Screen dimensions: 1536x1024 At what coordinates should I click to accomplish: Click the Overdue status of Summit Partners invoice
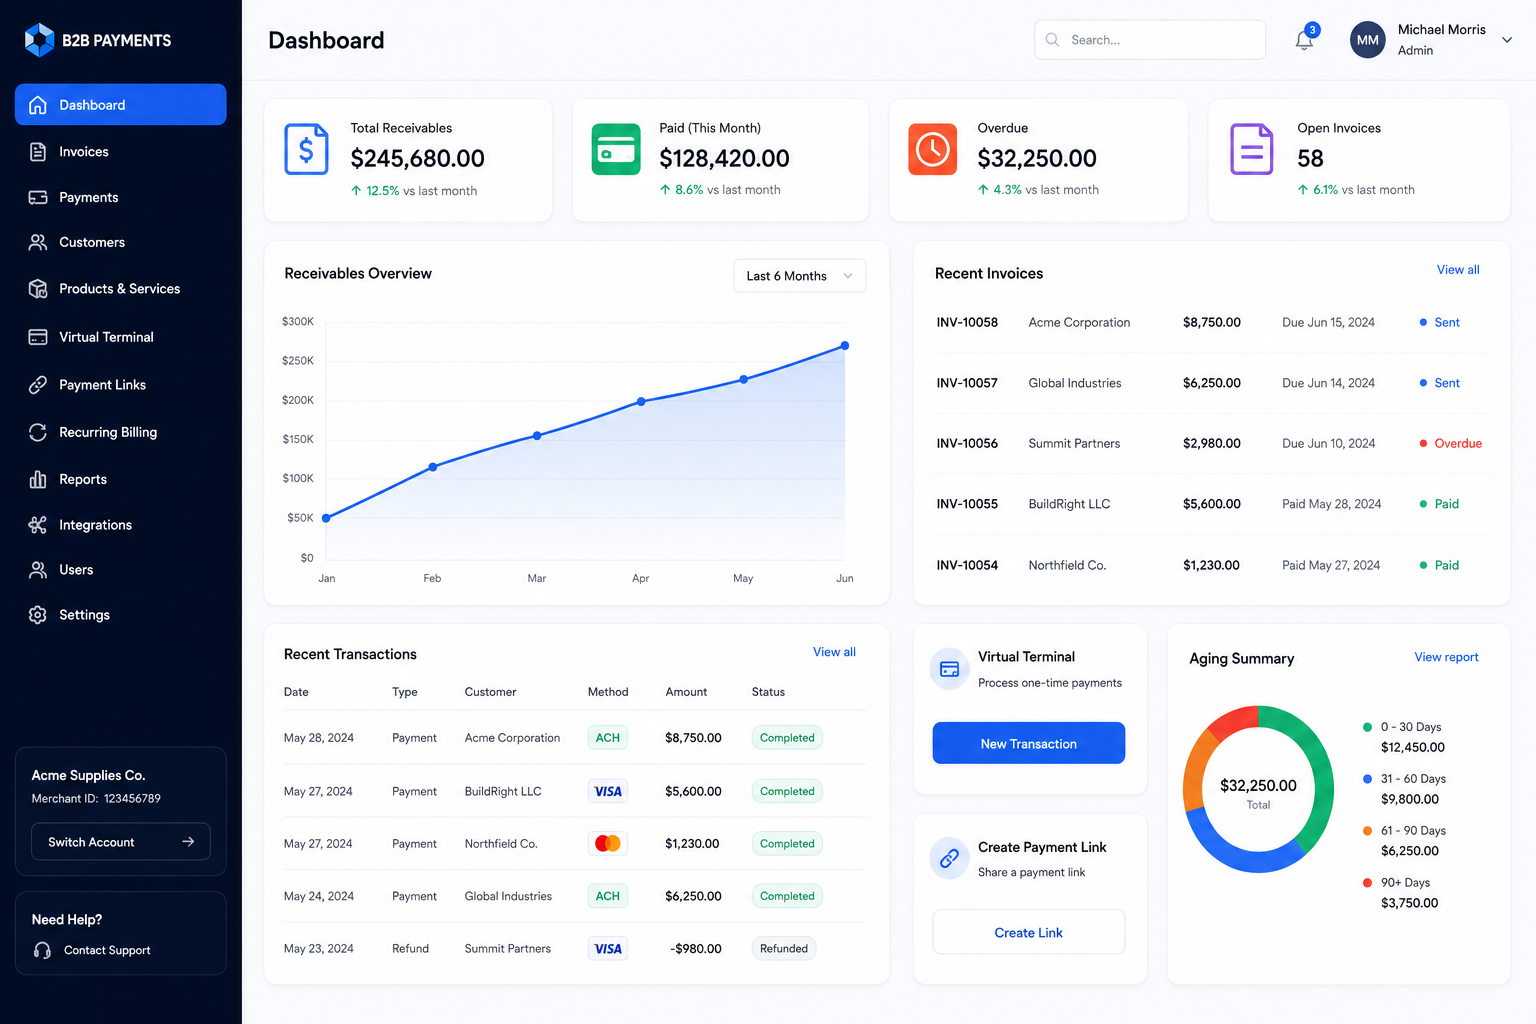1451,443
